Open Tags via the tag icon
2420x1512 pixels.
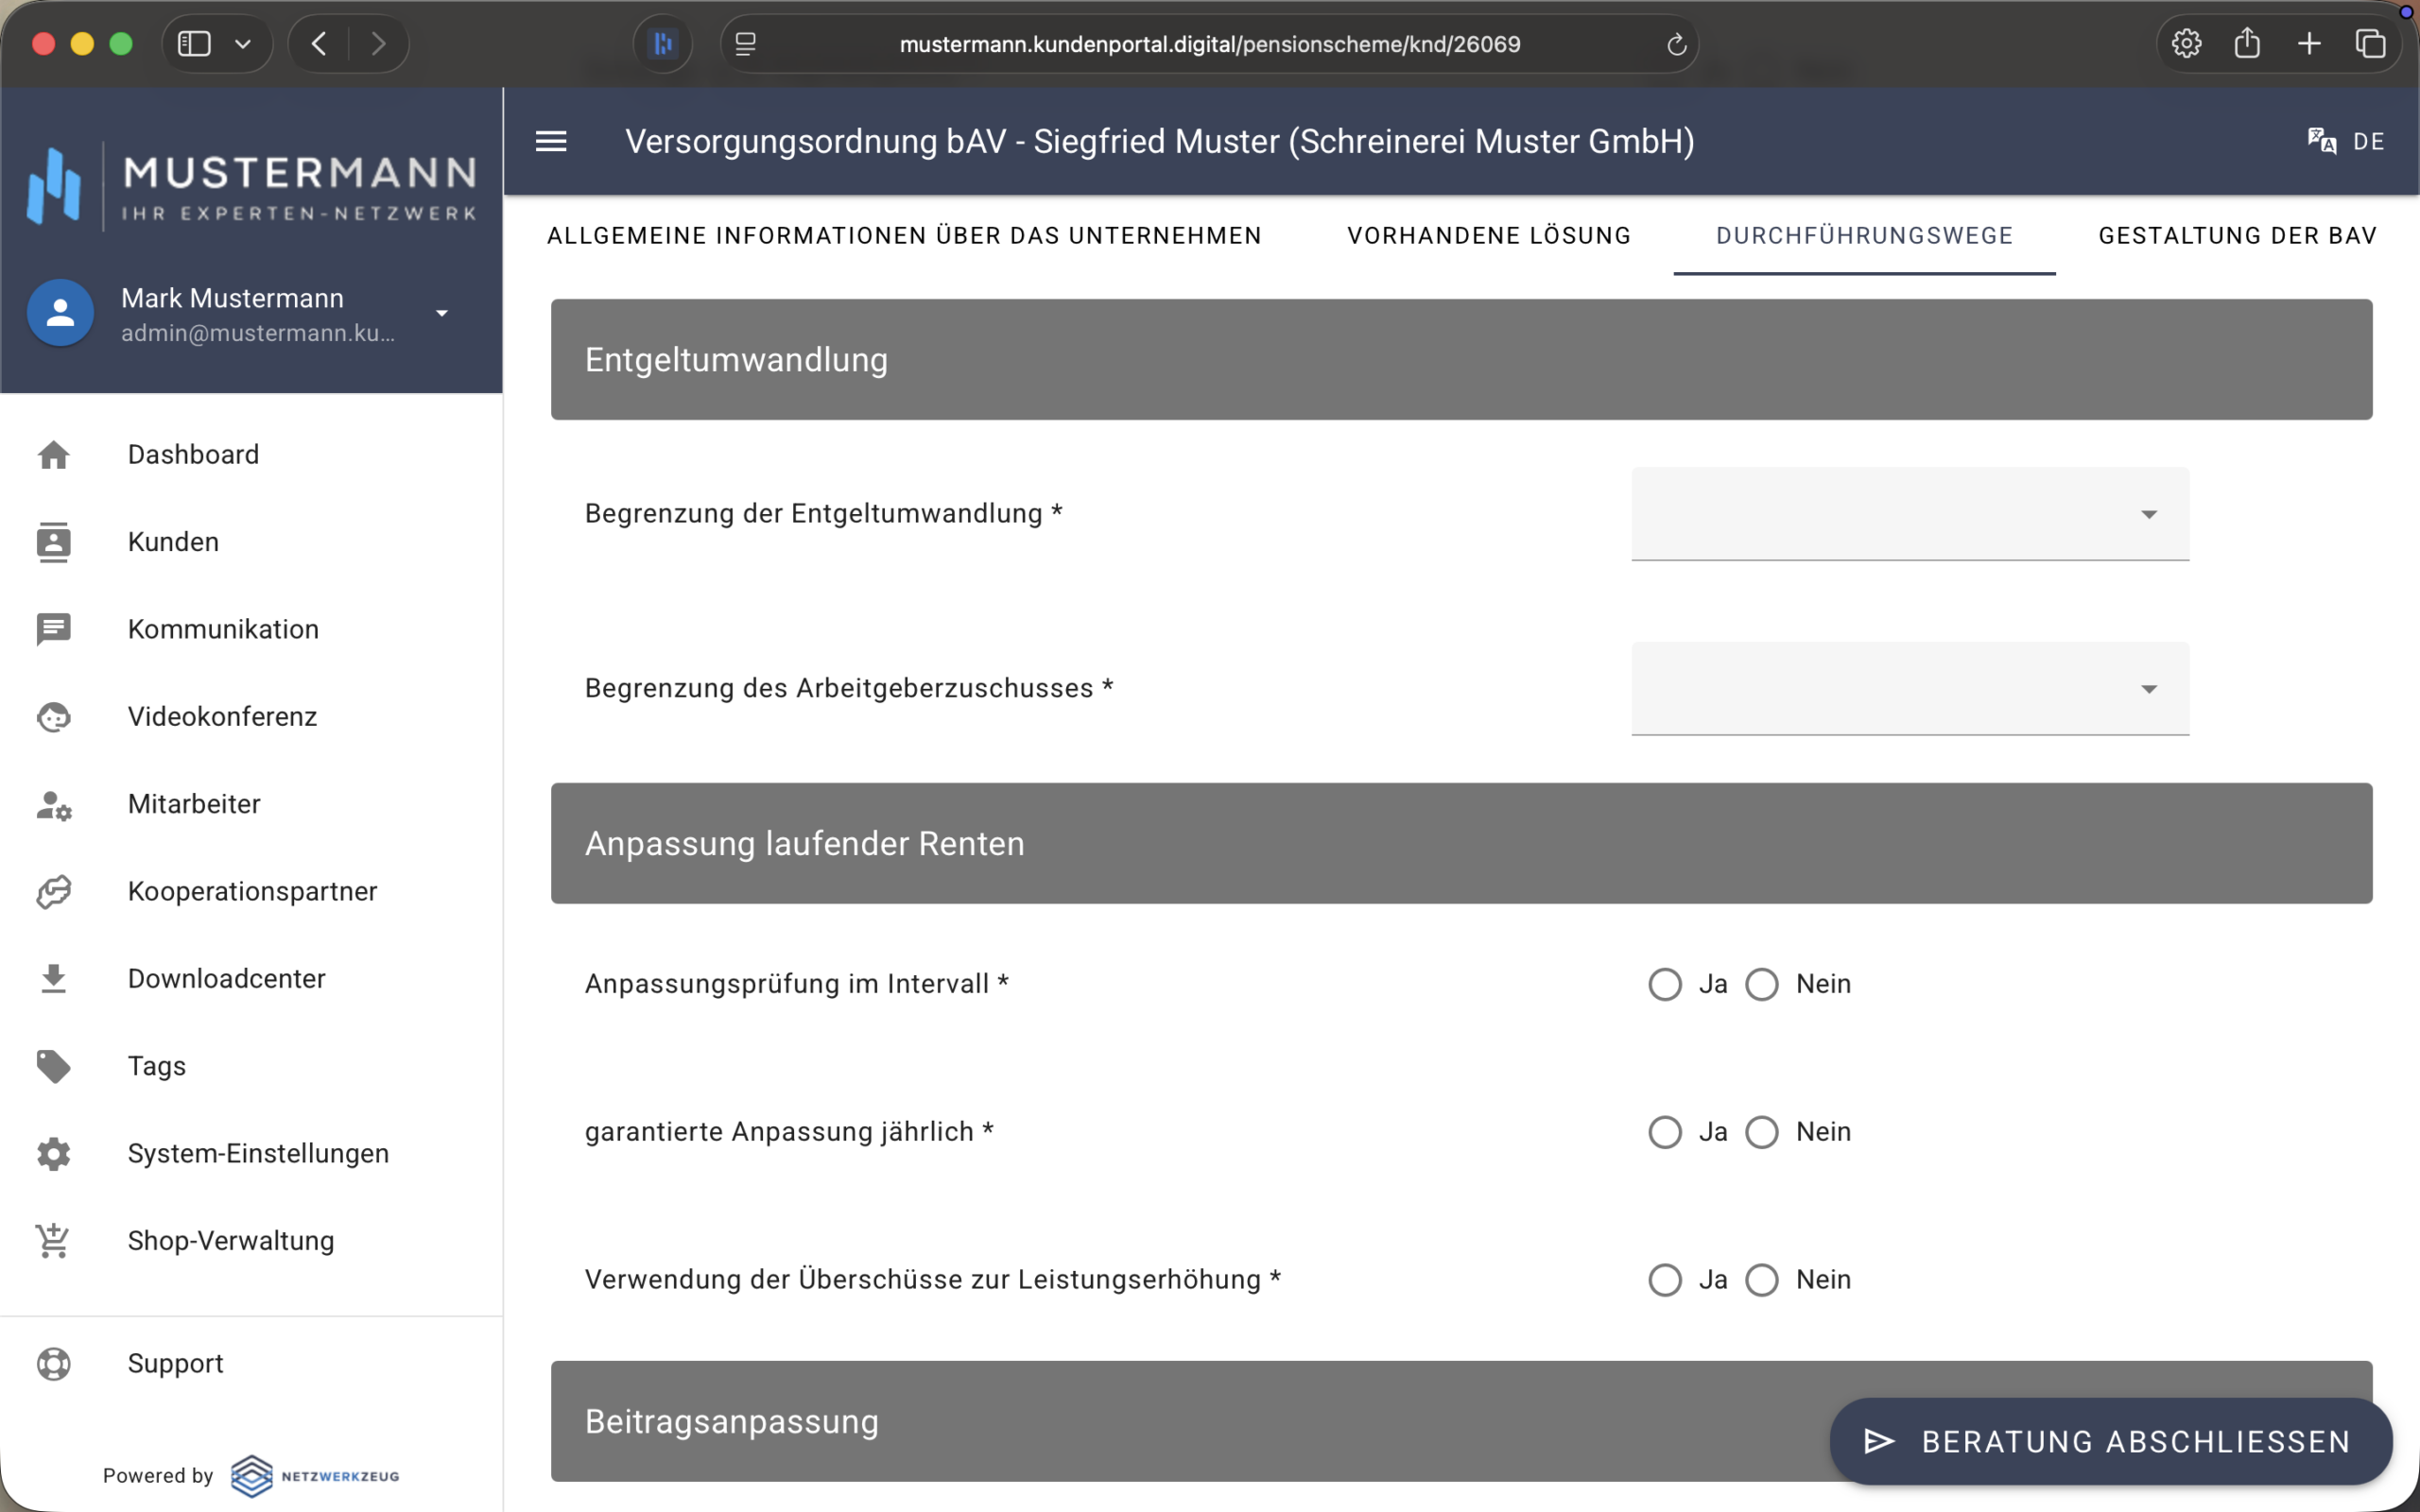(x=54, y=1066)
